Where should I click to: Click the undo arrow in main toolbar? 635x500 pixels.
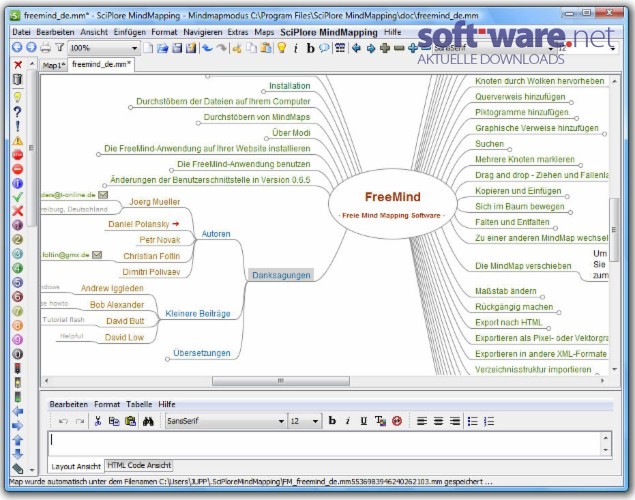click(x=207, y=48)
